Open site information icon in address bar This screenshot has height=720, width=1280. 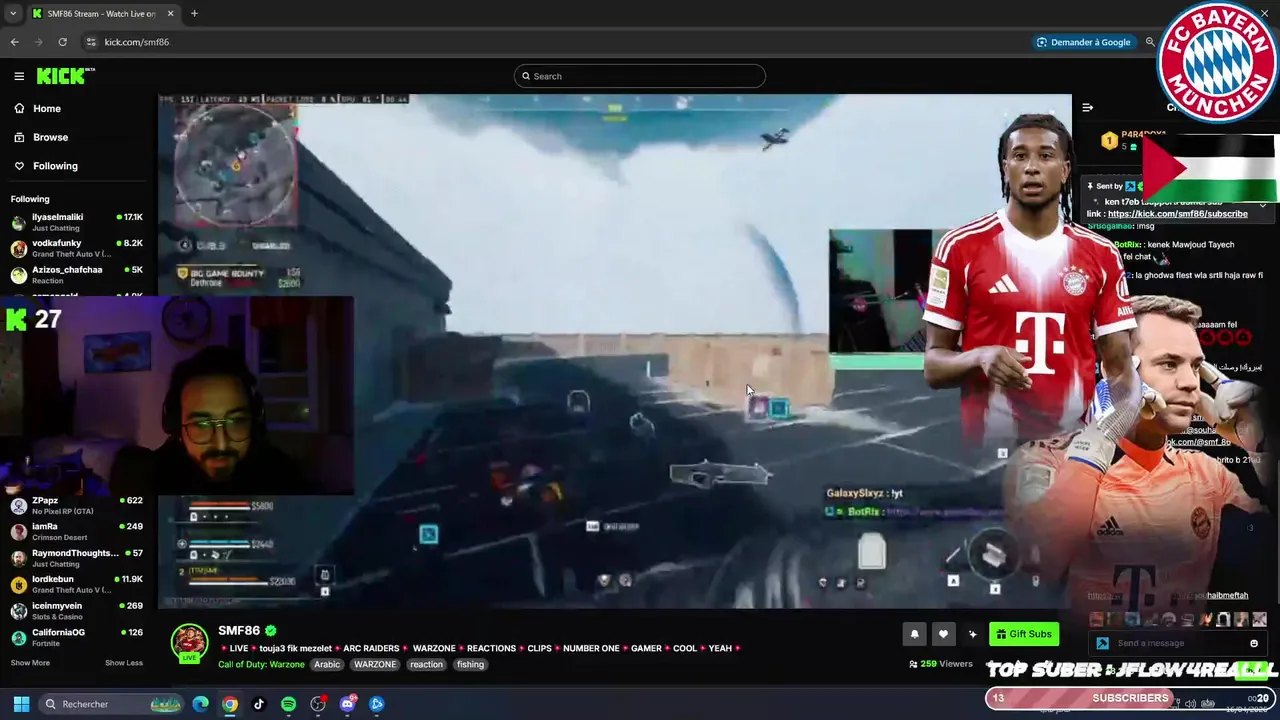tap(91, 42)
